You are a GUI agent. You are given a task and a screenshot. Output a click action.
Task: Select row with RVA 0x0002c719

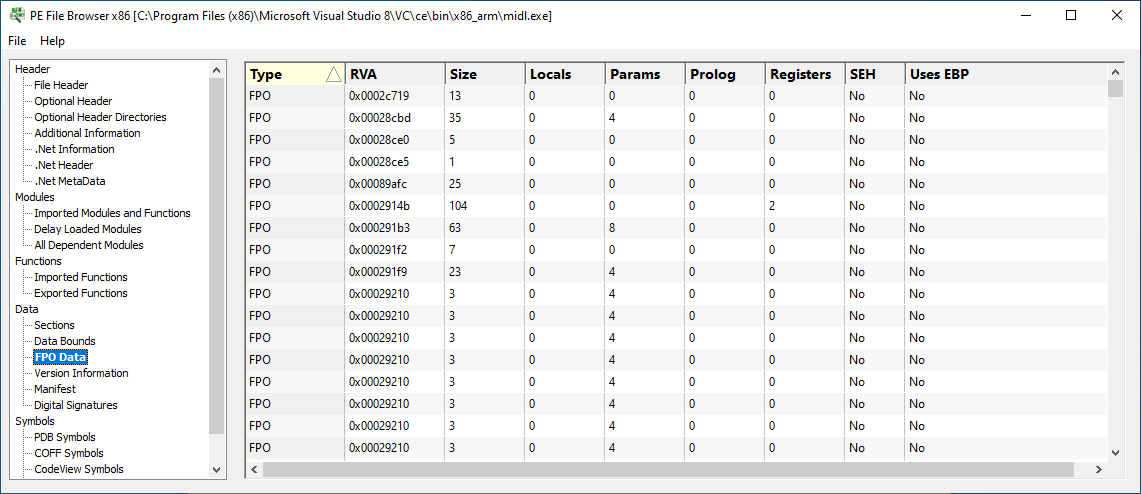point(676,96)
